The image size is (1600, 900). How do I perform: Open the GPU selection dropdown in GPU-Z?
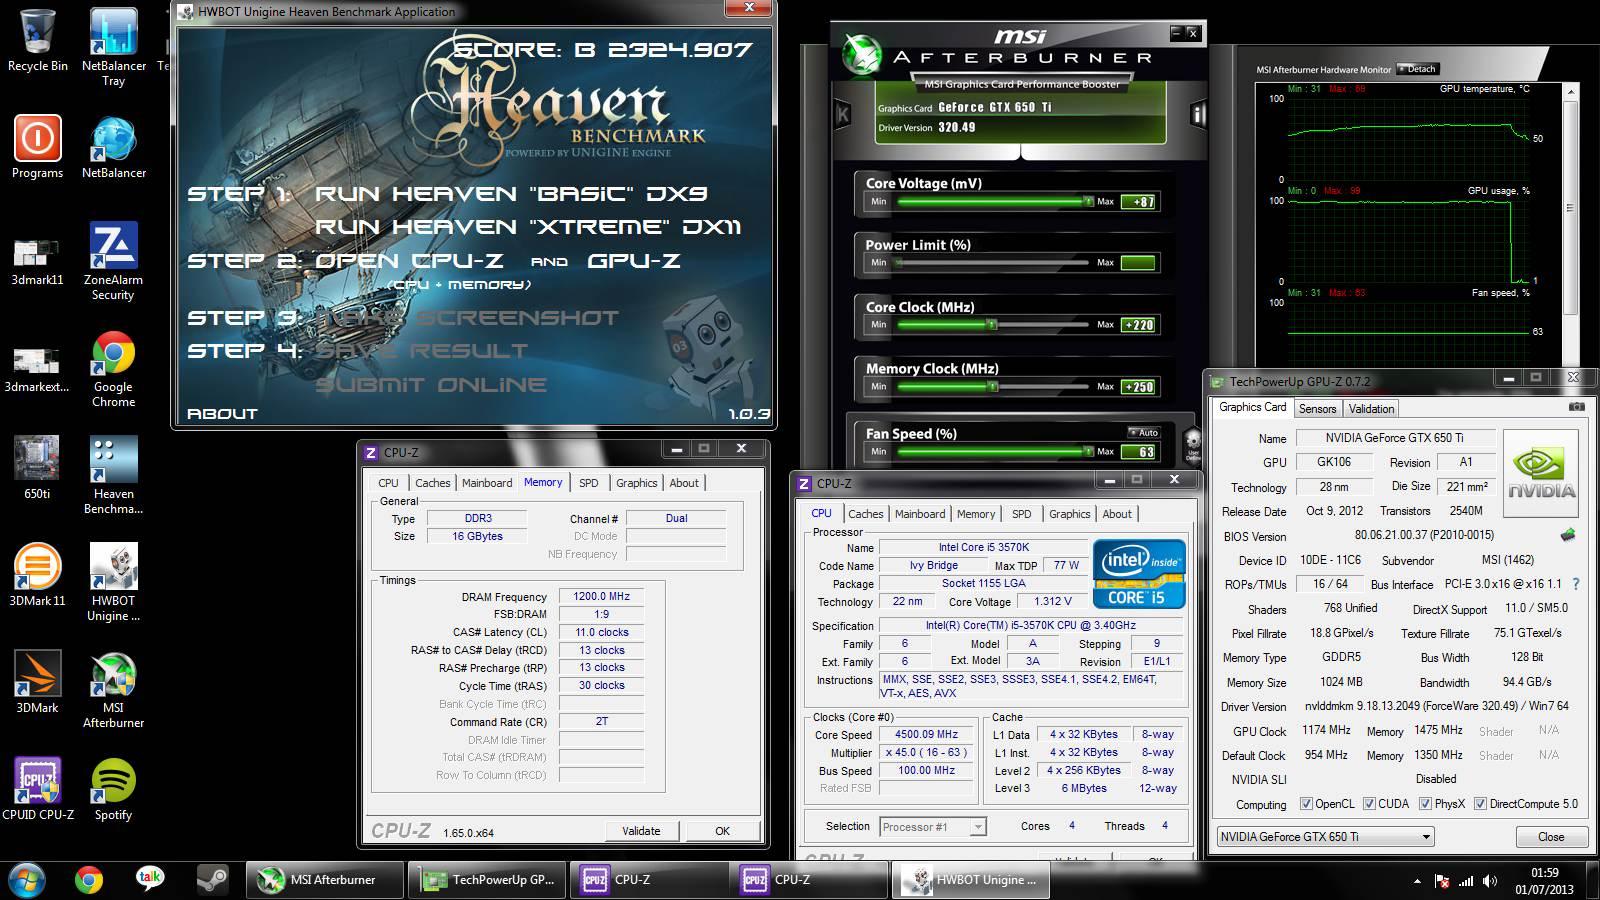pyautogui.click(x=1326, y=837)
